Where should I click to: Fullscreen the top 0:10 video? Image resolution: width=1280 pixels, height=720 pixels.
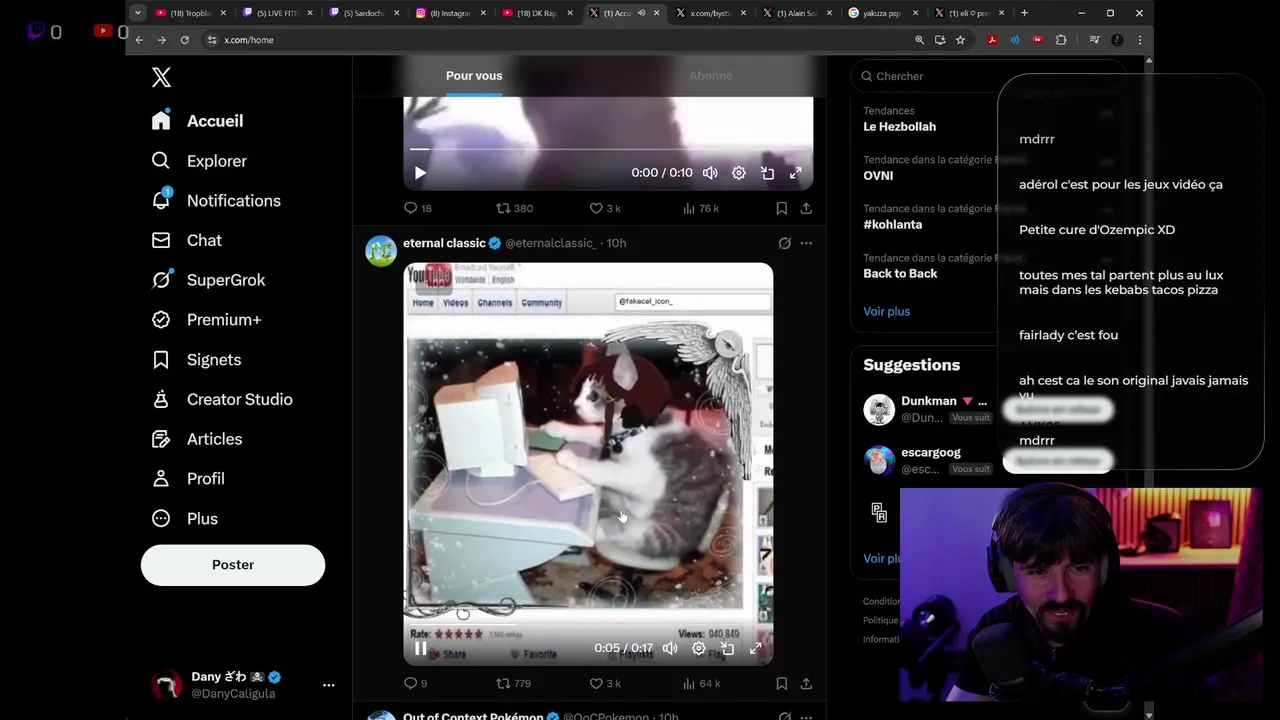796,173
